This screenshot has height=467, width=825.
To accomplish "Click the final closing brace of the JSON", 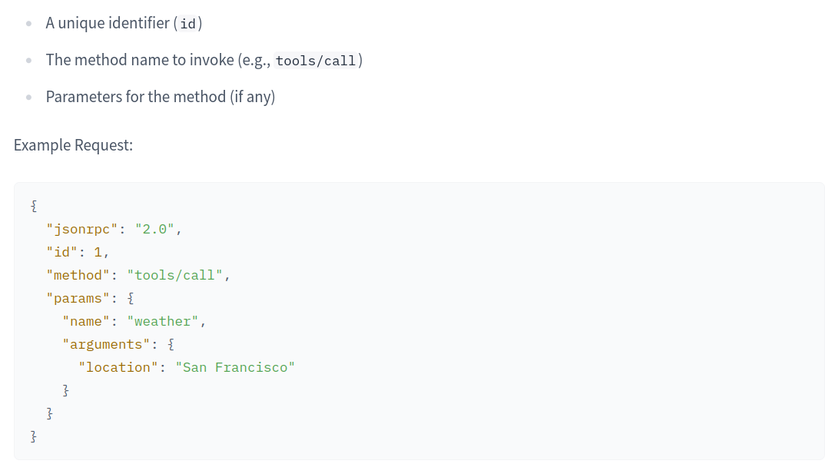I will click(x=34, y=436).
